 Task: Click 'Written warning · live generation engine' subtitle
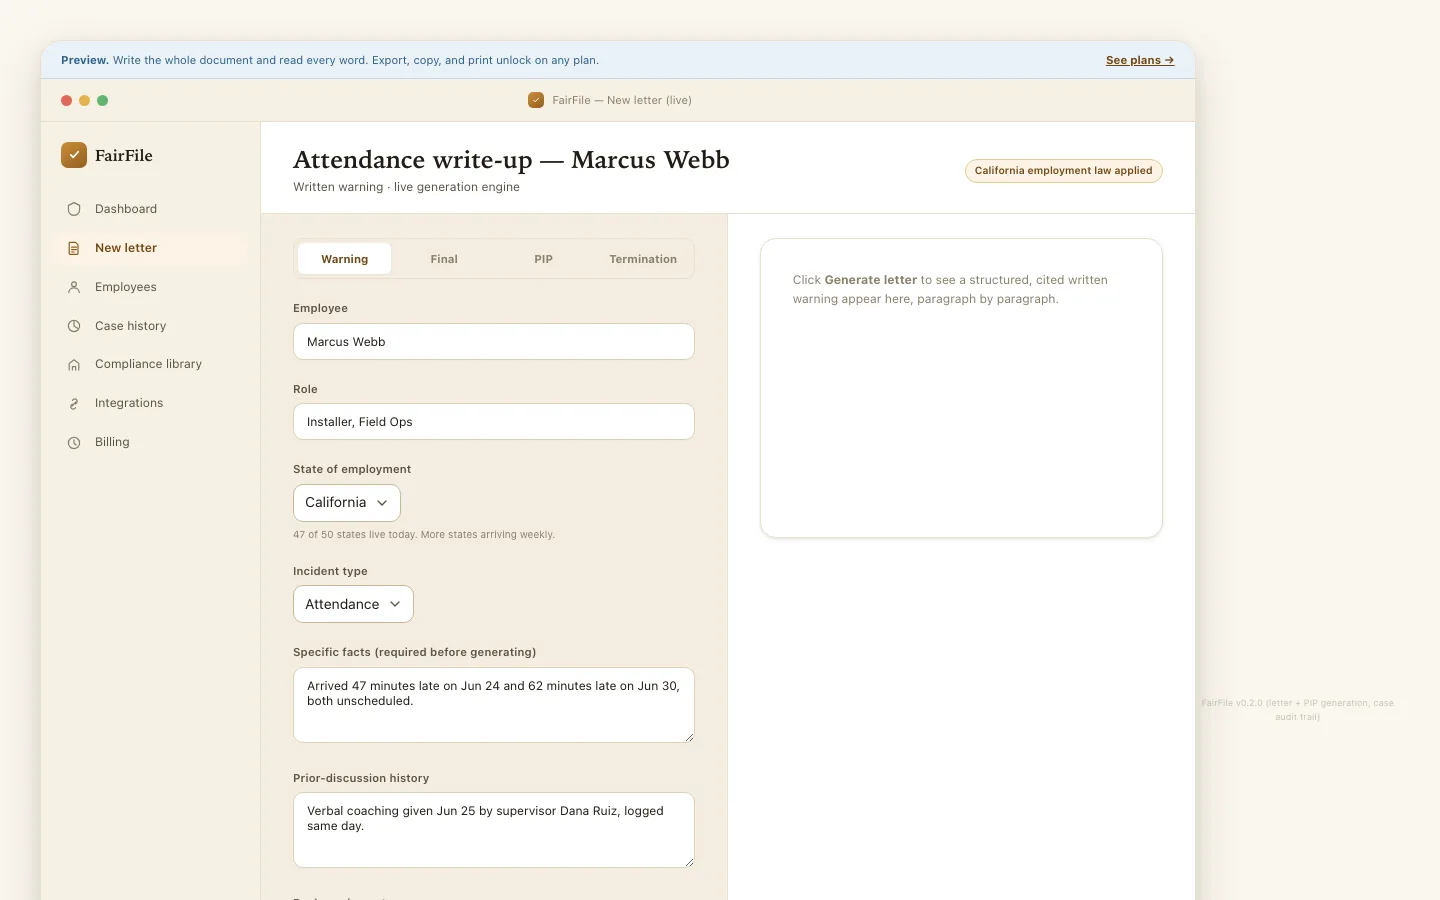(406, 187)
